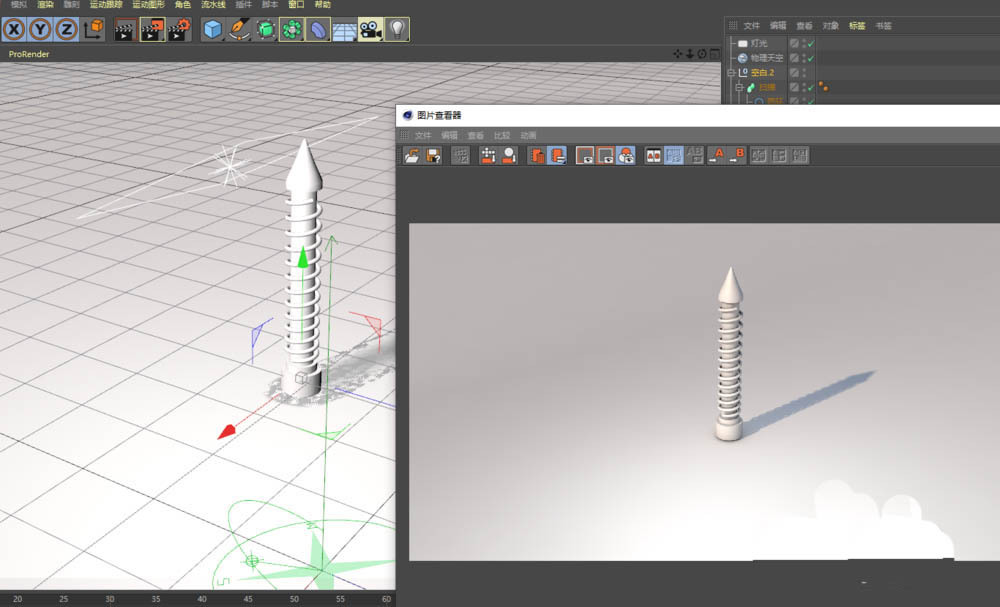This screenshot has height=607, width=1000.
Task: Select the 空白.2 null object
Action: (x=762, y=73)
